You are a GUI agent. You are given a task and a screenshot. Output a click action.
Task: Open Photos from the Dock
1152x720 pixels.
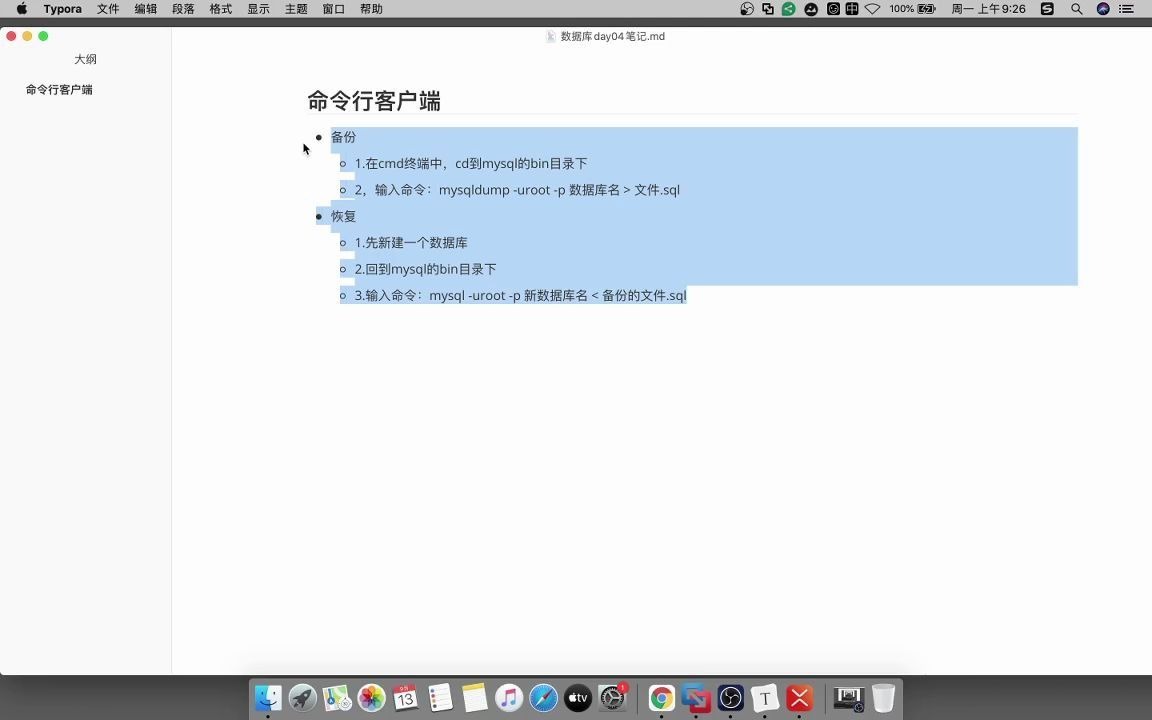click(x=370, y=698)
